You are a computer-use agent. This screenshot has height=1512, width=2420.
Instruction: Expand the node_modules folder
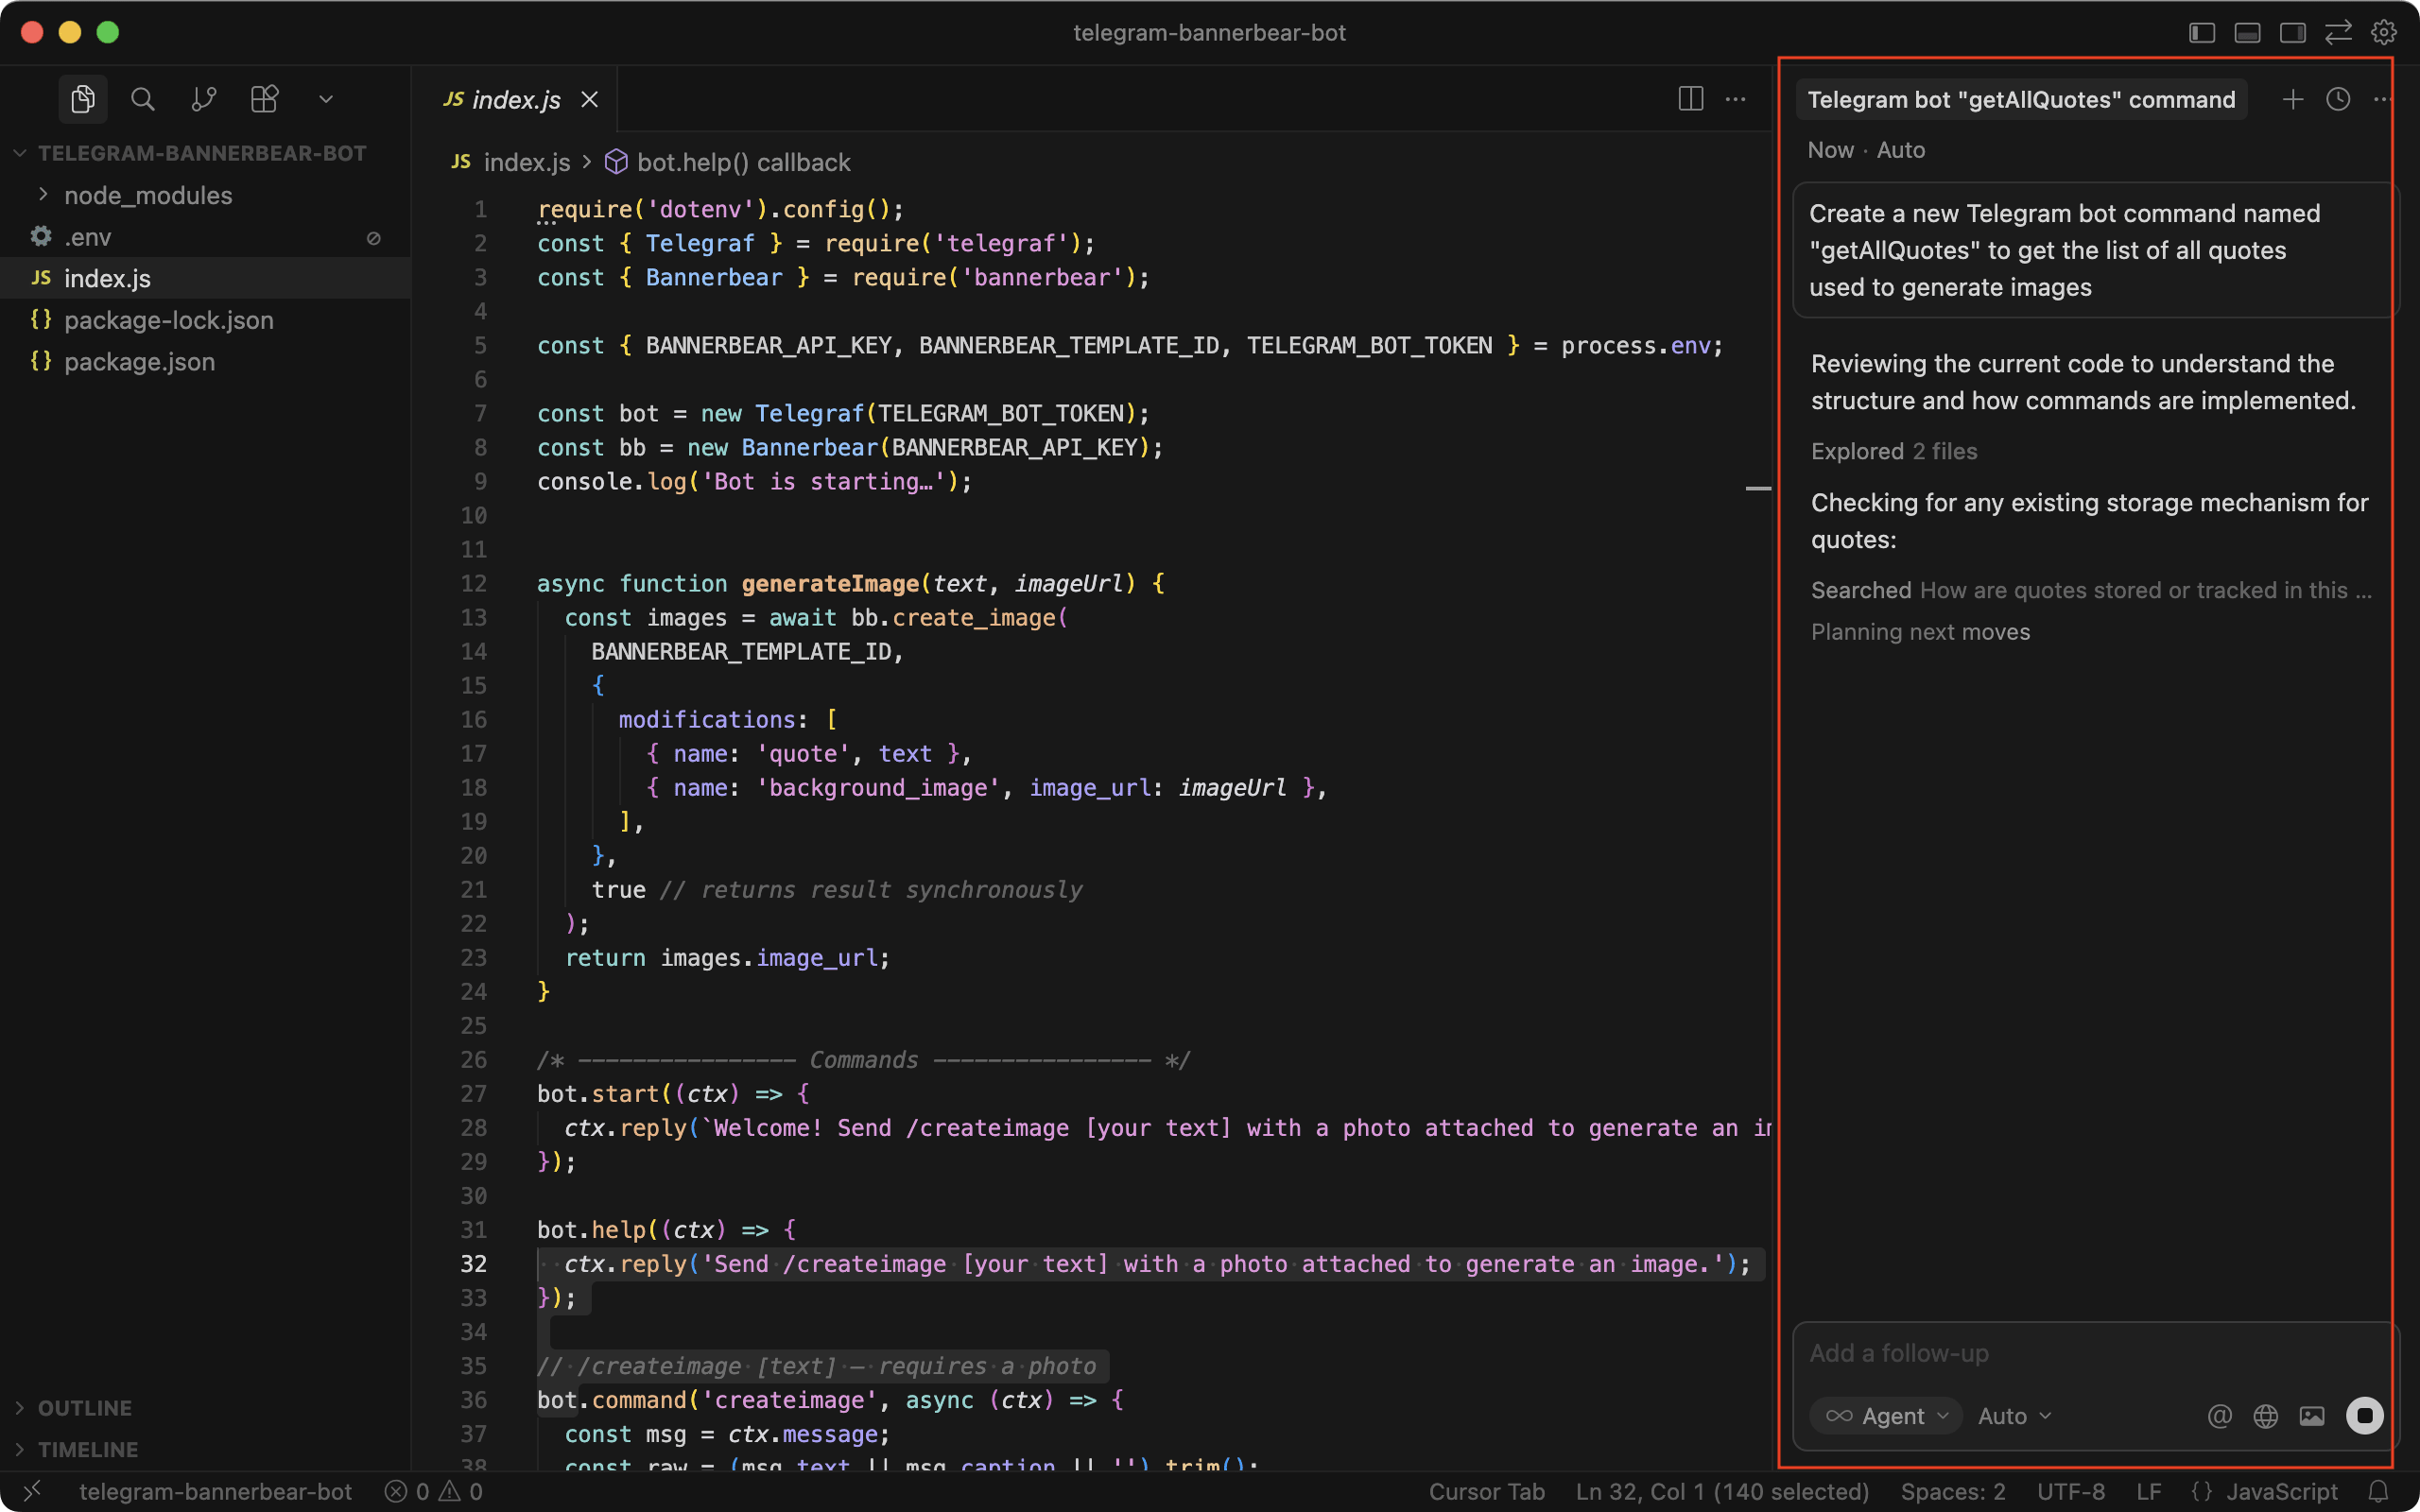(x=147, y=195)
